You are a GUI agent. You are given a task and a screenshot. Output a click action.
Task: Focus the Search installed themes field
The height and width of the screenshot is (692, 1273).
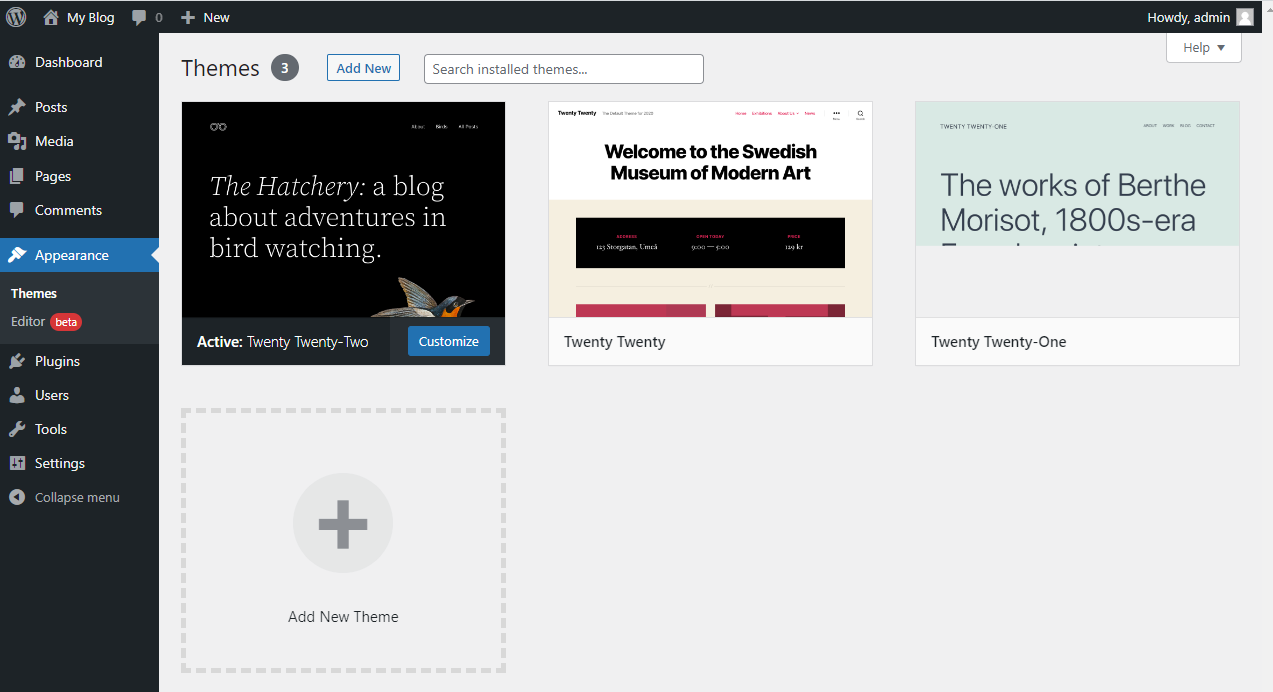tap(563, 69)
